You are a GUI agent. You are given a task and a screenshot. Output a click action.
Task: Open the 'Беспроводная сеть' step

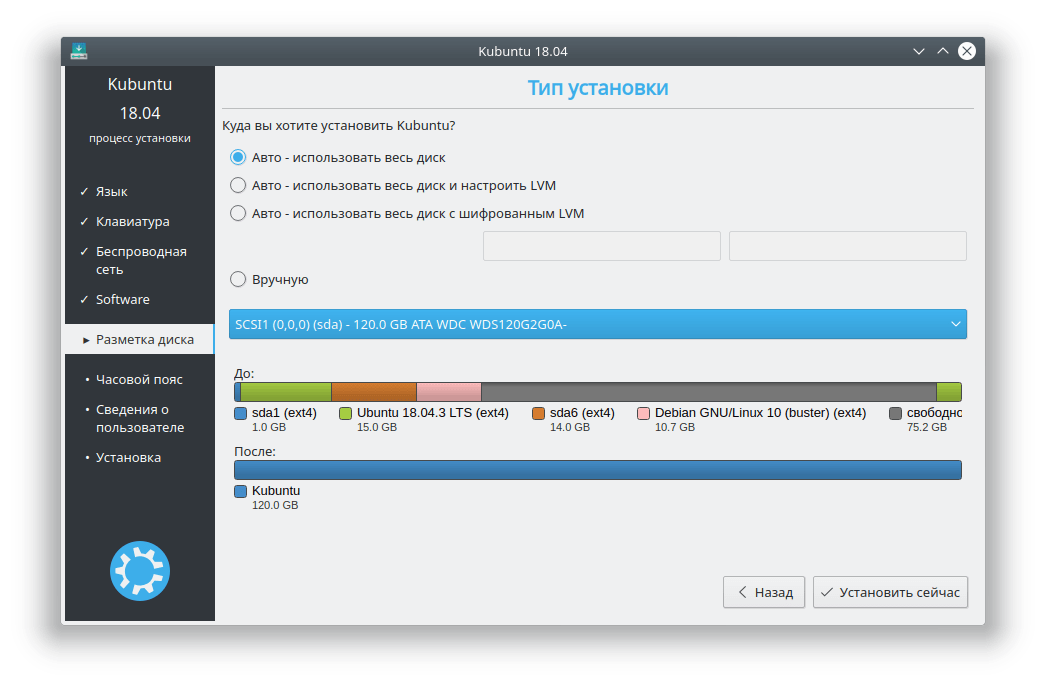tap(141, 260)
